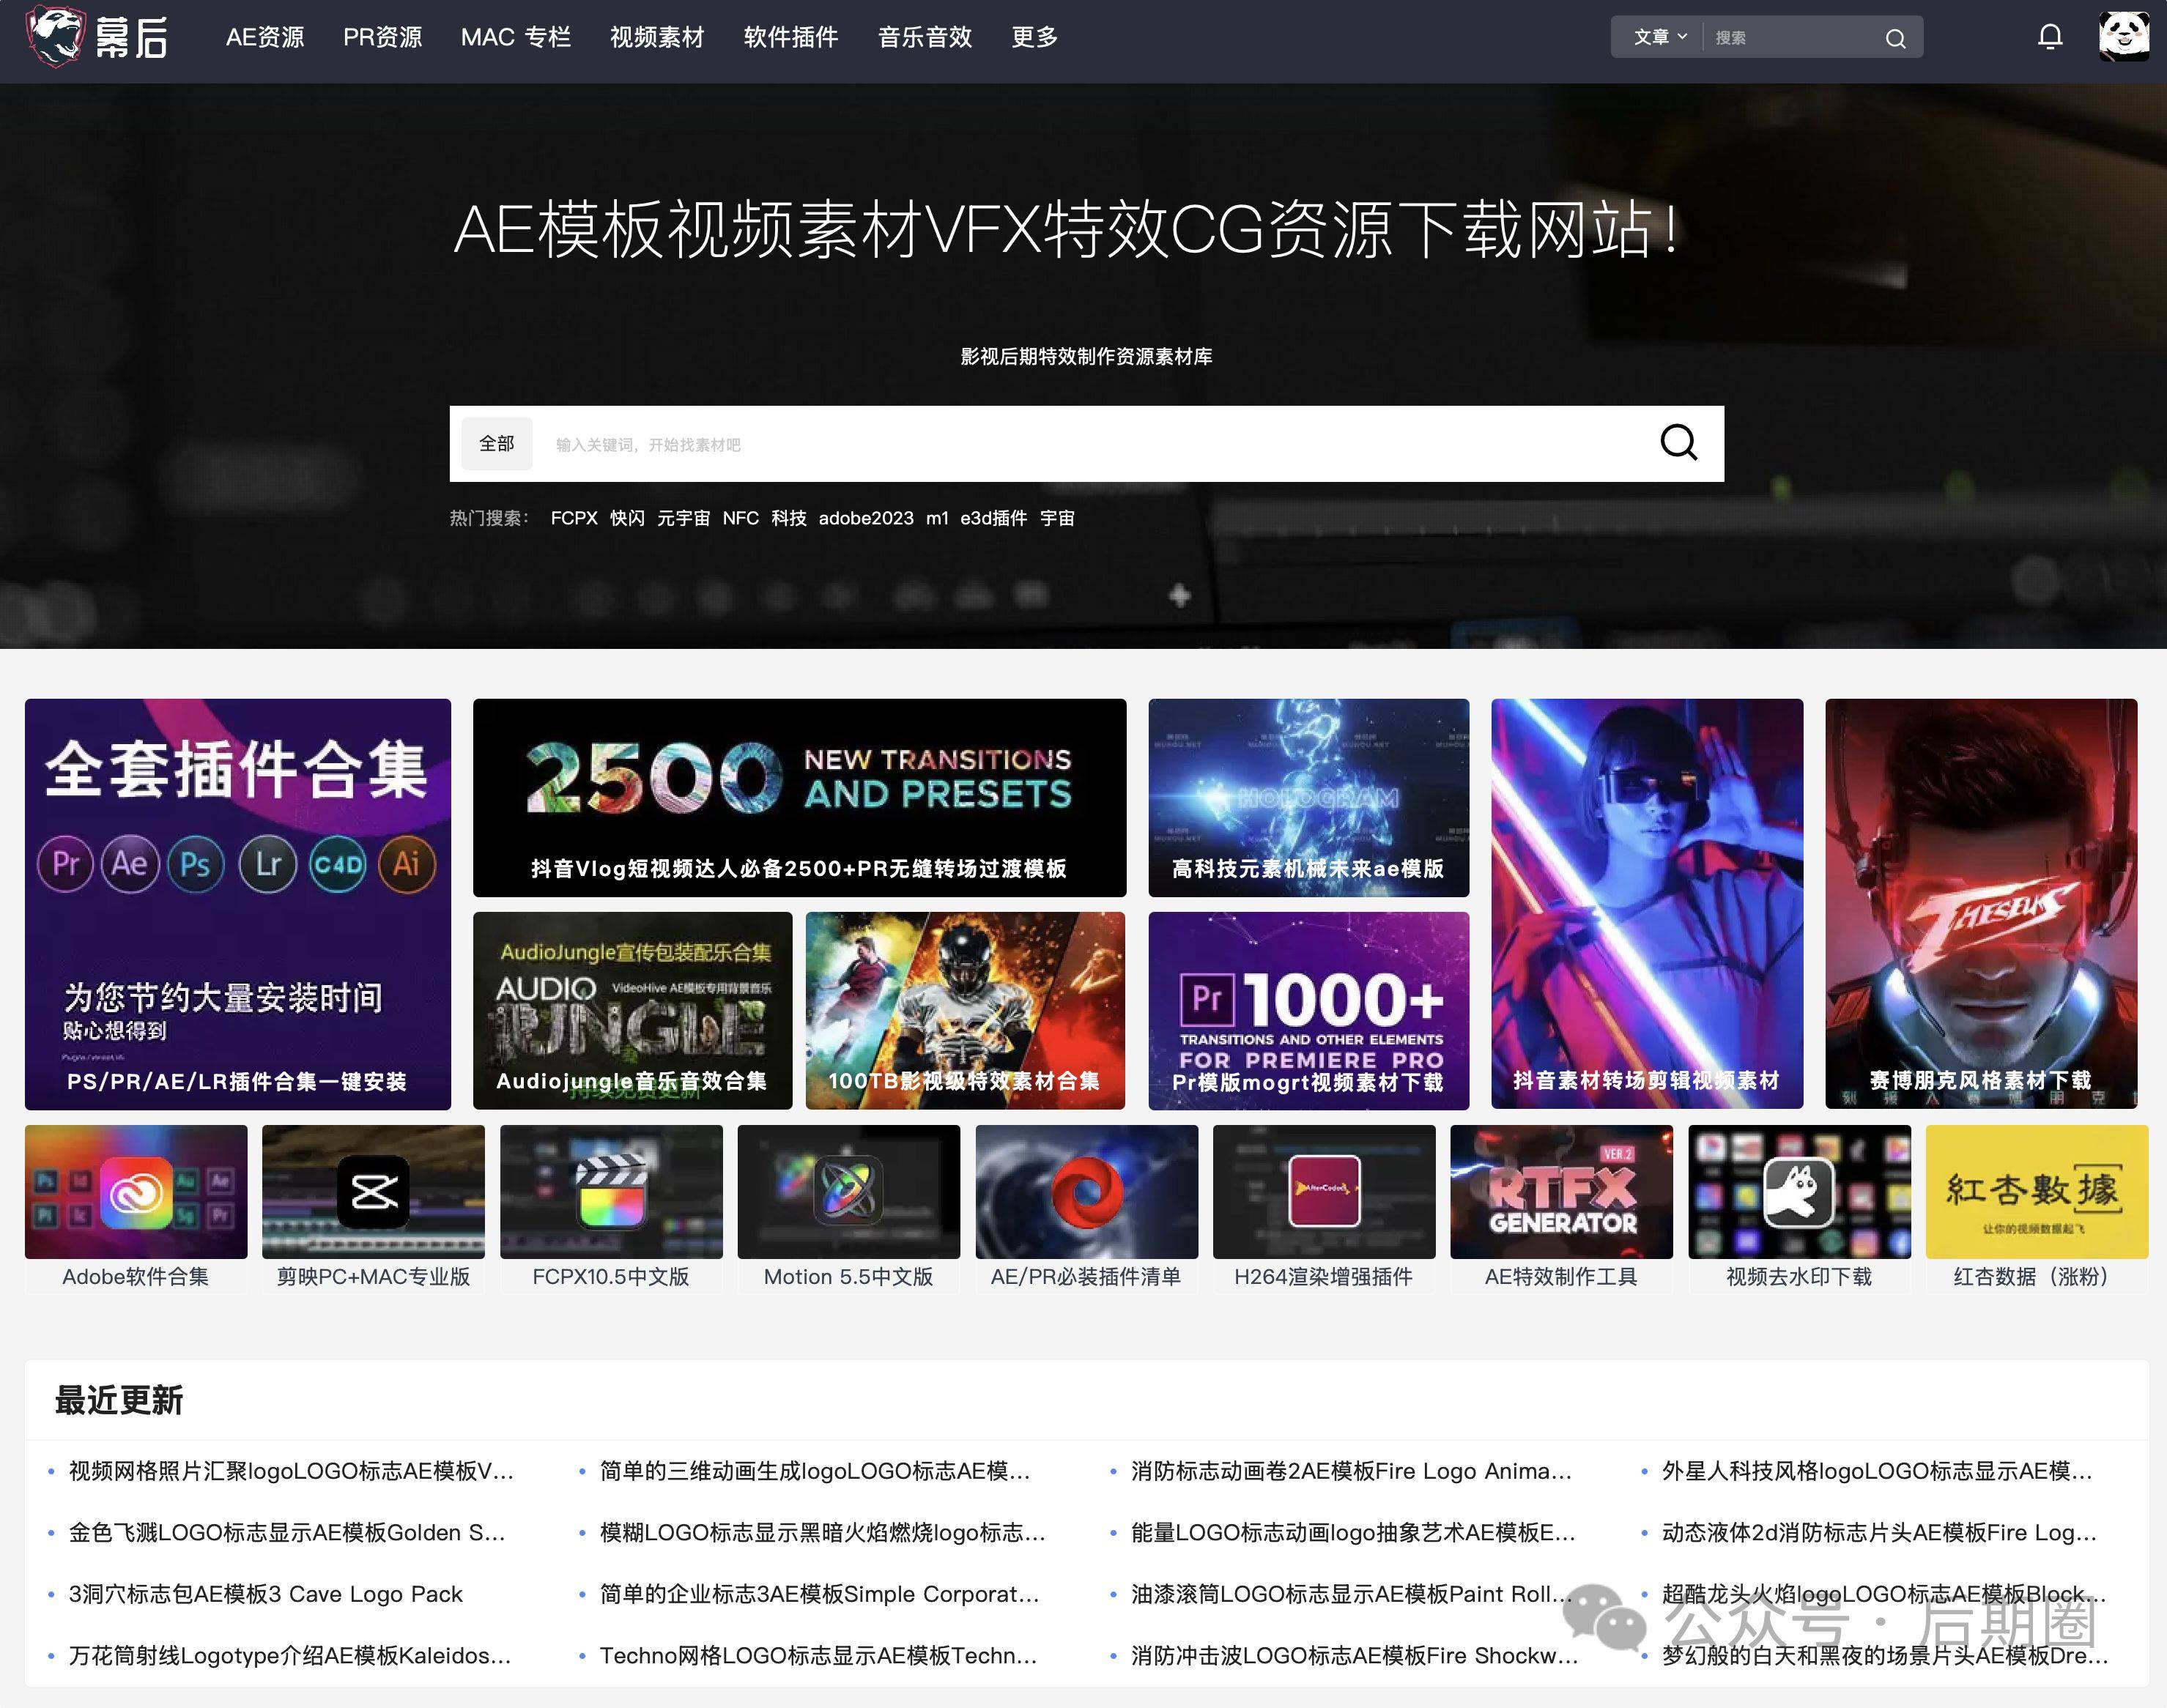This screenshot has width=2167, height=1708.
Task: Open article 简单的三维动画生成logoLOGO标志AE模…
Action: pyautogui.click(x=815, y=1471)
